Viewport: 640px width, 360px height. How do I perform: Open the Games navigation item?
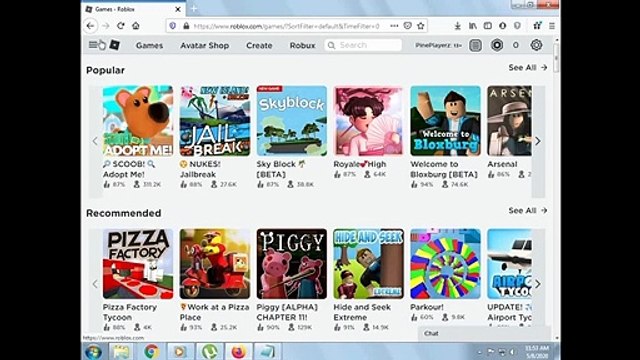click(x=149, y=45)
